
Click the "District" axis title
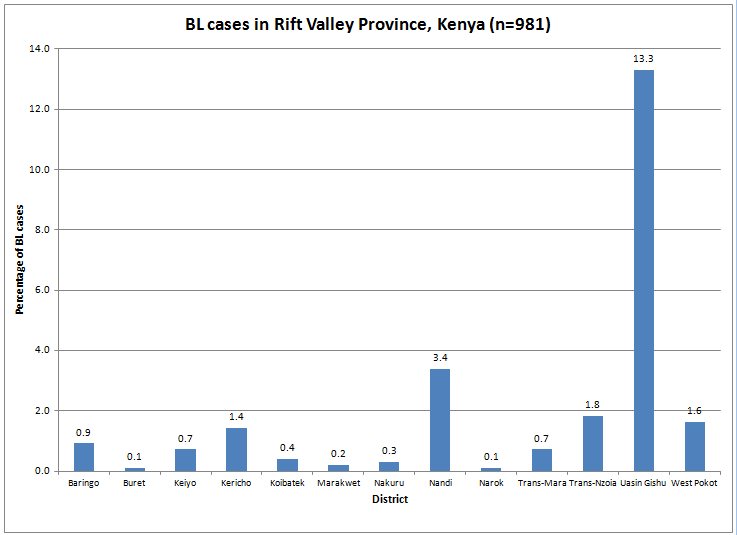389,499
